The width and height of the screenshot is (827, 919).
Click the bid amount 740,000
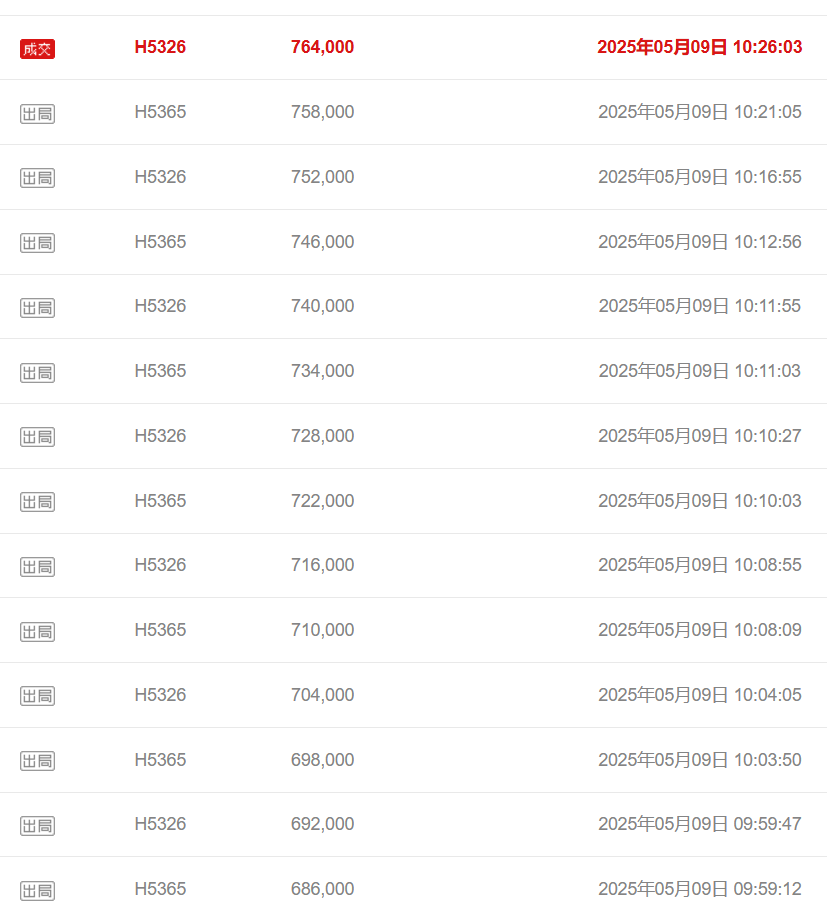click(x=322, y=306)
